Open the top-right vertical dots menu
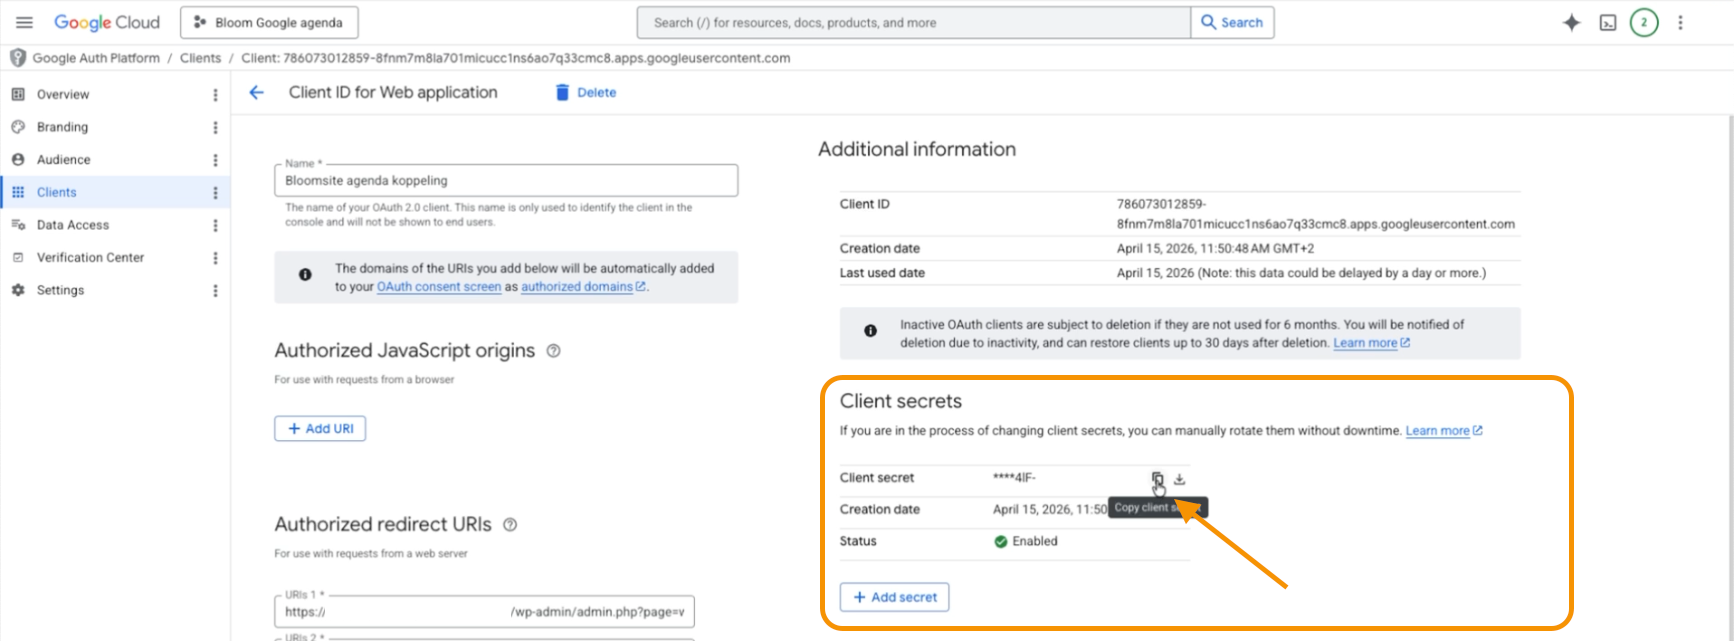 point(1680,22)
